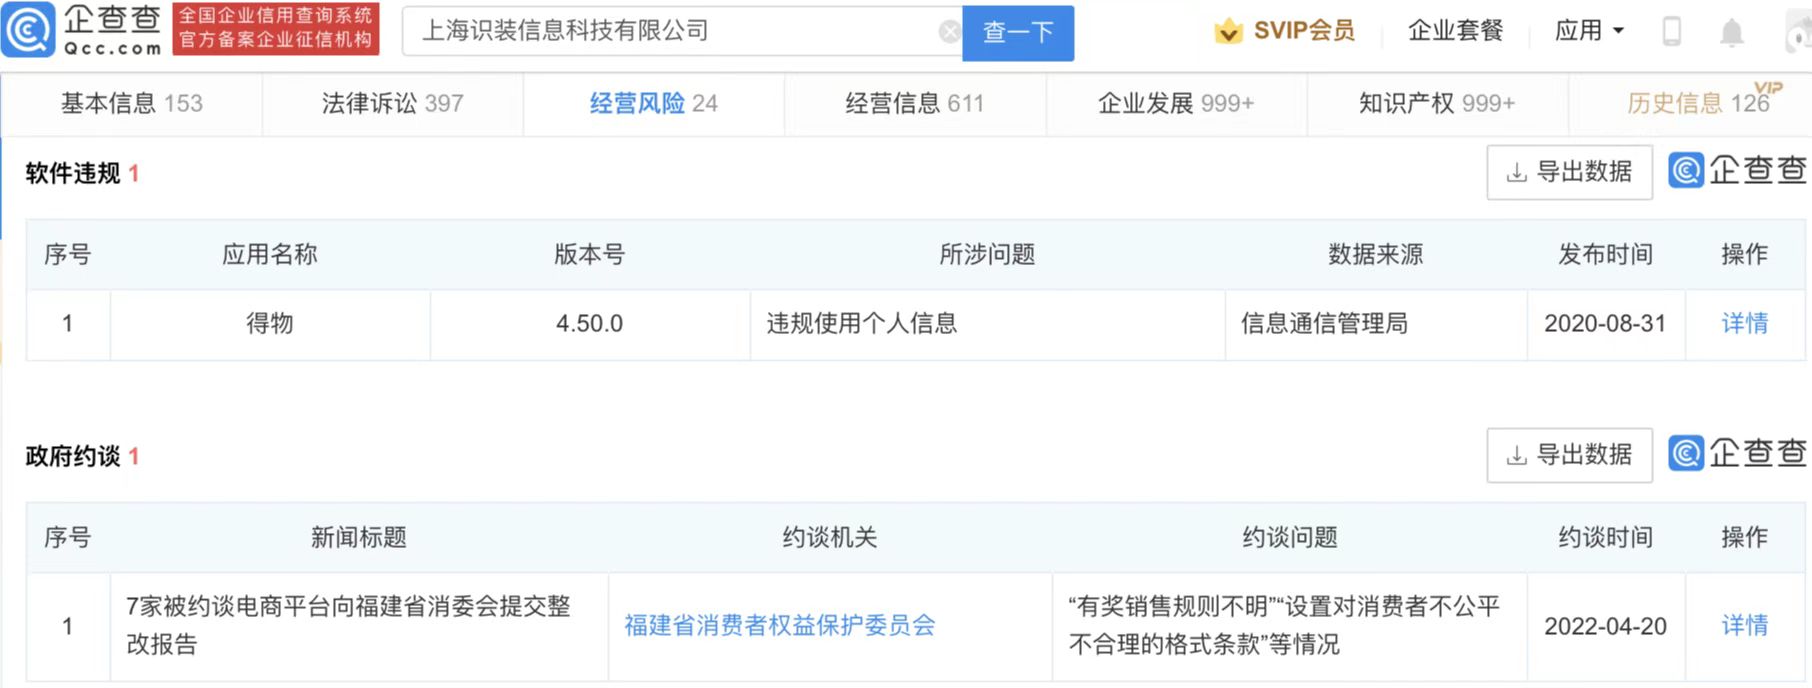This screenshot has height=688, width=1812.
Task: Clear the search box with the X icon
Action: (x=949, y=32)
